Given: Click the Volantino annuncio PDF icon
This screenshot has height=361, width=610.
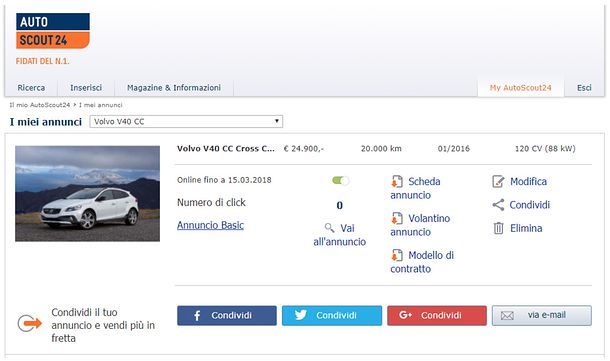Looking at the screenshot, I should (397, 218).
